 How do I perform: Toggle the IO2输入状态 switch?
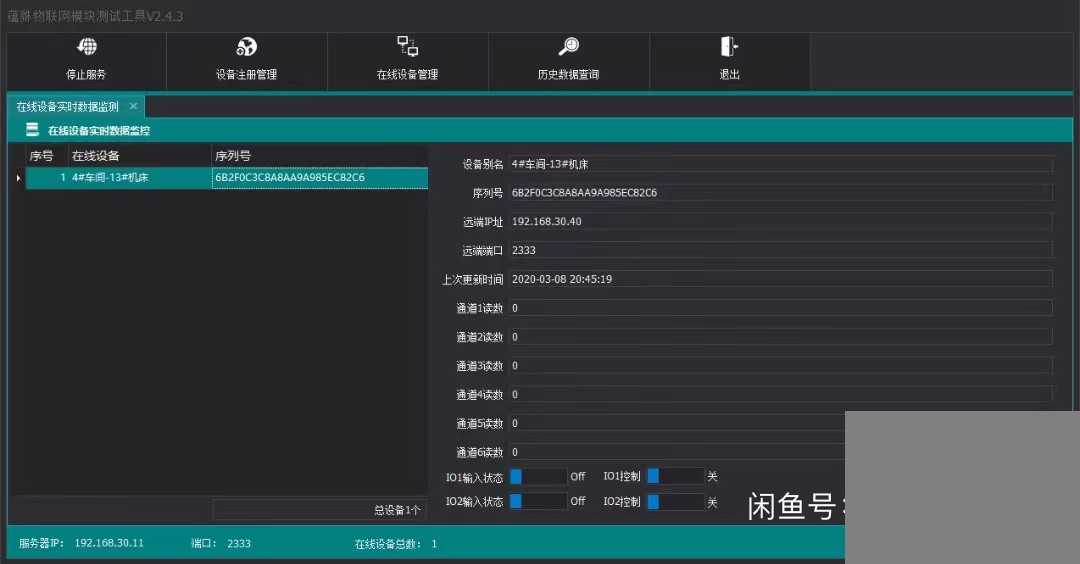(x=538, y=501)
